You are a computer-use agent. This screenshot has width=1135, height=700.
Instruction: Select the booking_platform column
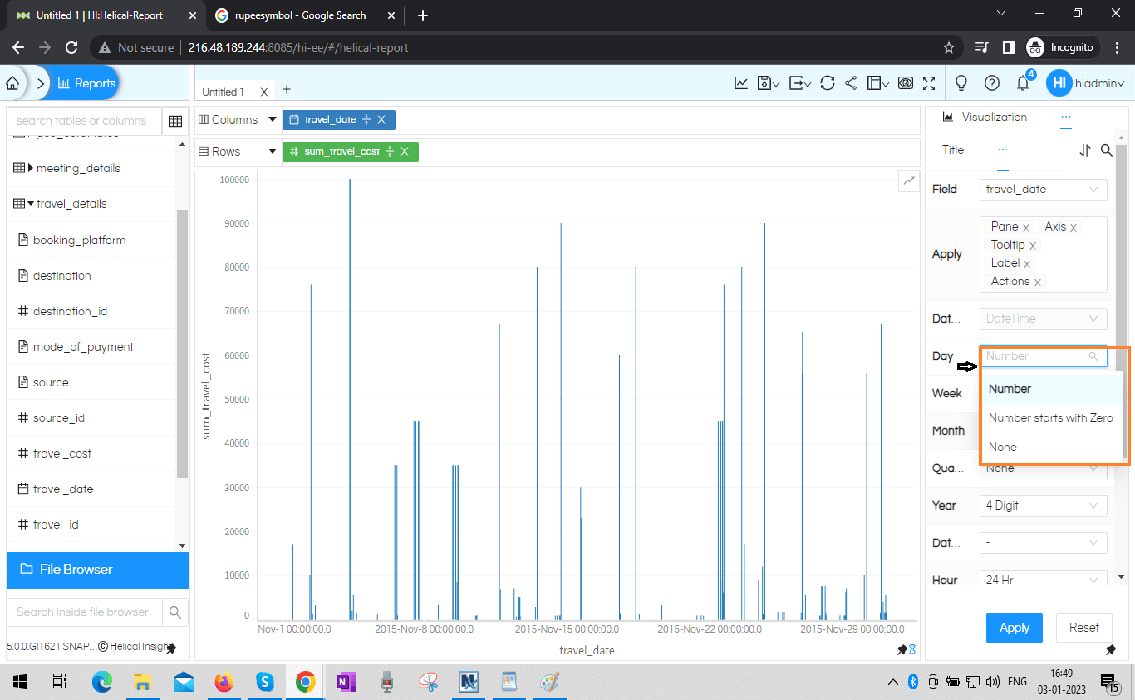pos(79,240)
